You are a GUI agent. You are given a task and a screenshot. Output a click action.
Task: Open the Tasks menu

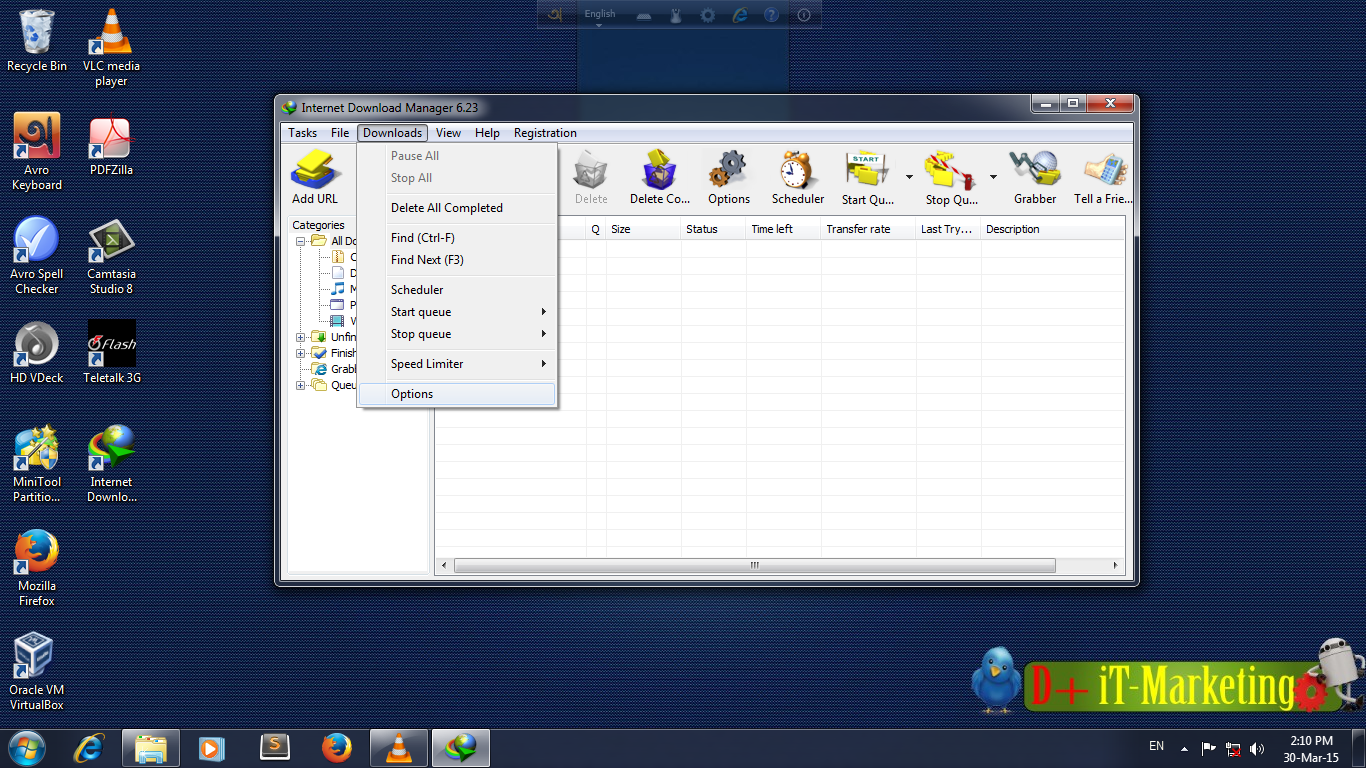pyautogui.click(x=302, y=133)
